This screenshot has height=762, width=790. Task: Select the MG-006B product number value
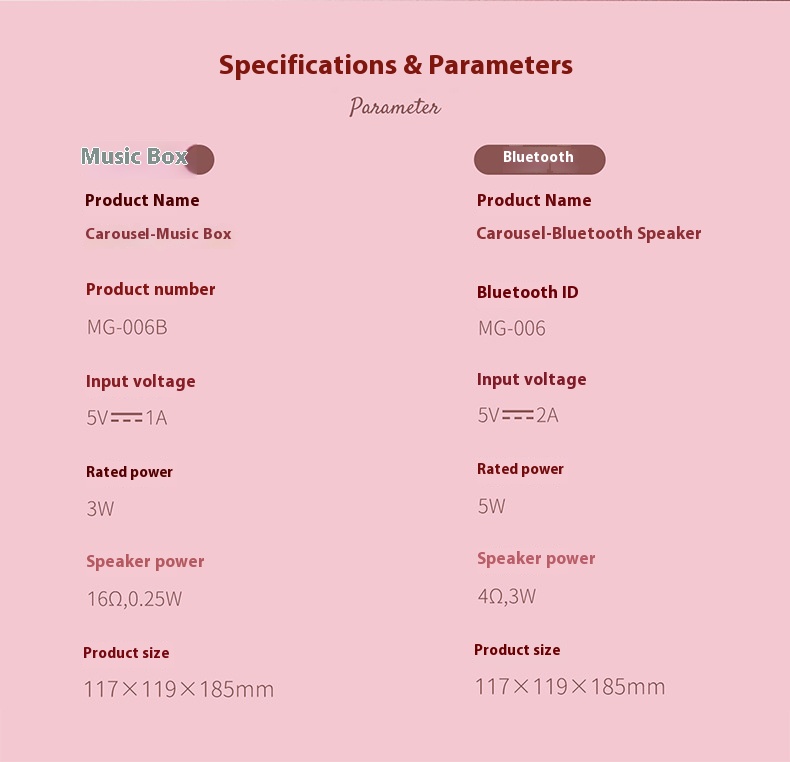pyautogui.click(x=126, y=327)
